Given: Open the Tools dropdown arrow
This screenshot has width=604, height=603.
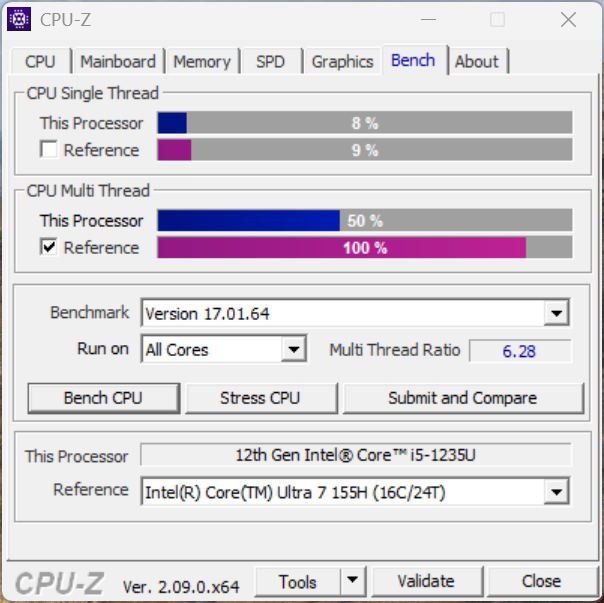Looking at the screenshot, I should tap(352, 580).
